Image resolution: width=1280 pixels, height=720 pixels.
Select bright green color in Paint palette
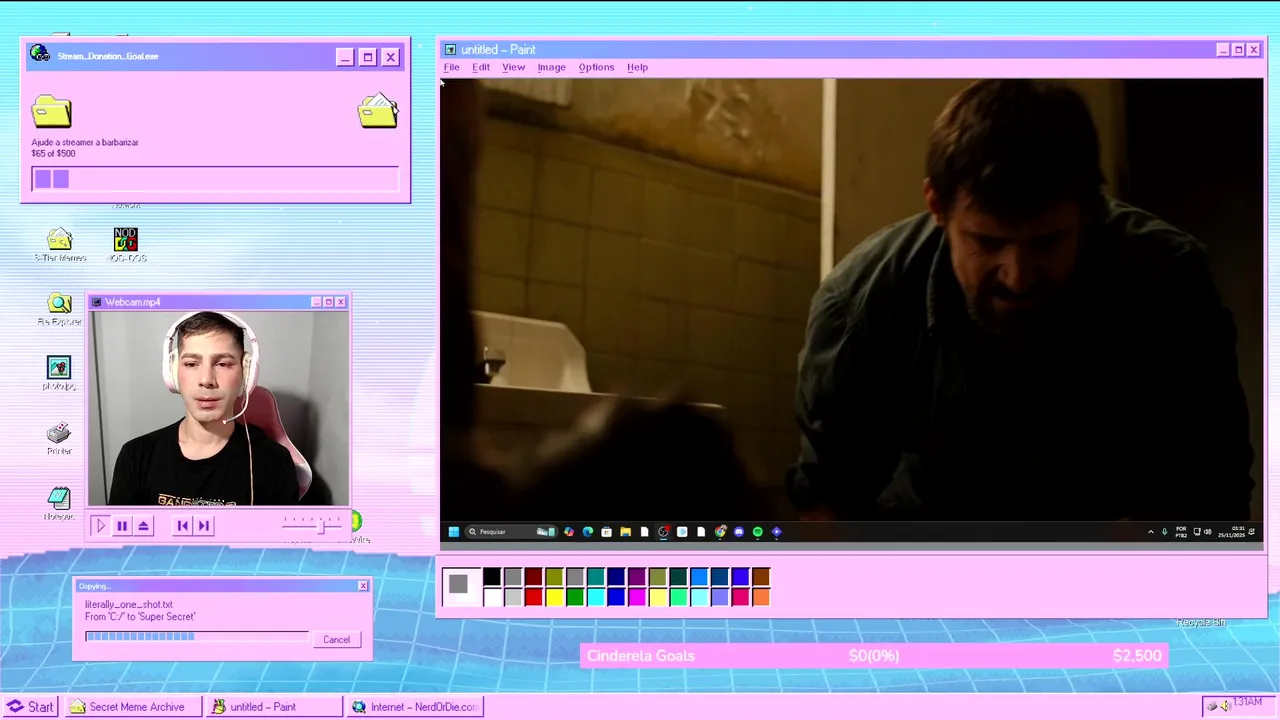(574, 597)
